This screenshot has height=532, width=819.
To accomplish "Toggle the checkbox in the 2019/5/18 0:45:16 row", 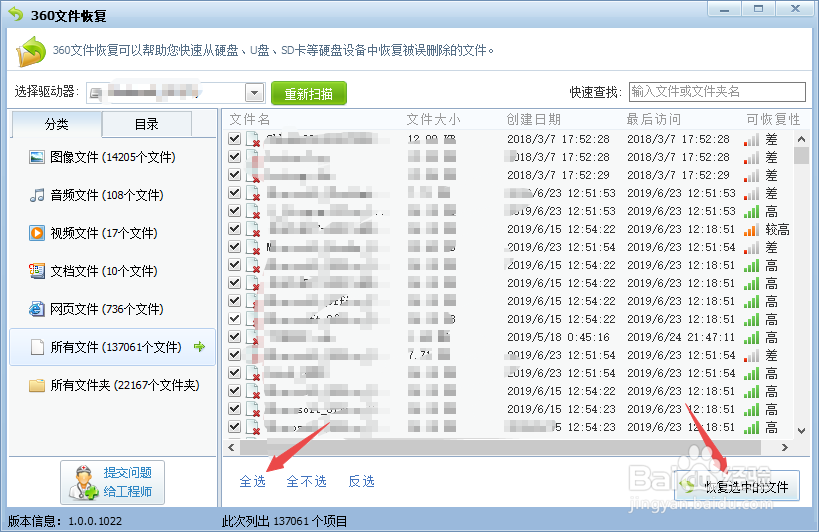I will click(235, 337).
